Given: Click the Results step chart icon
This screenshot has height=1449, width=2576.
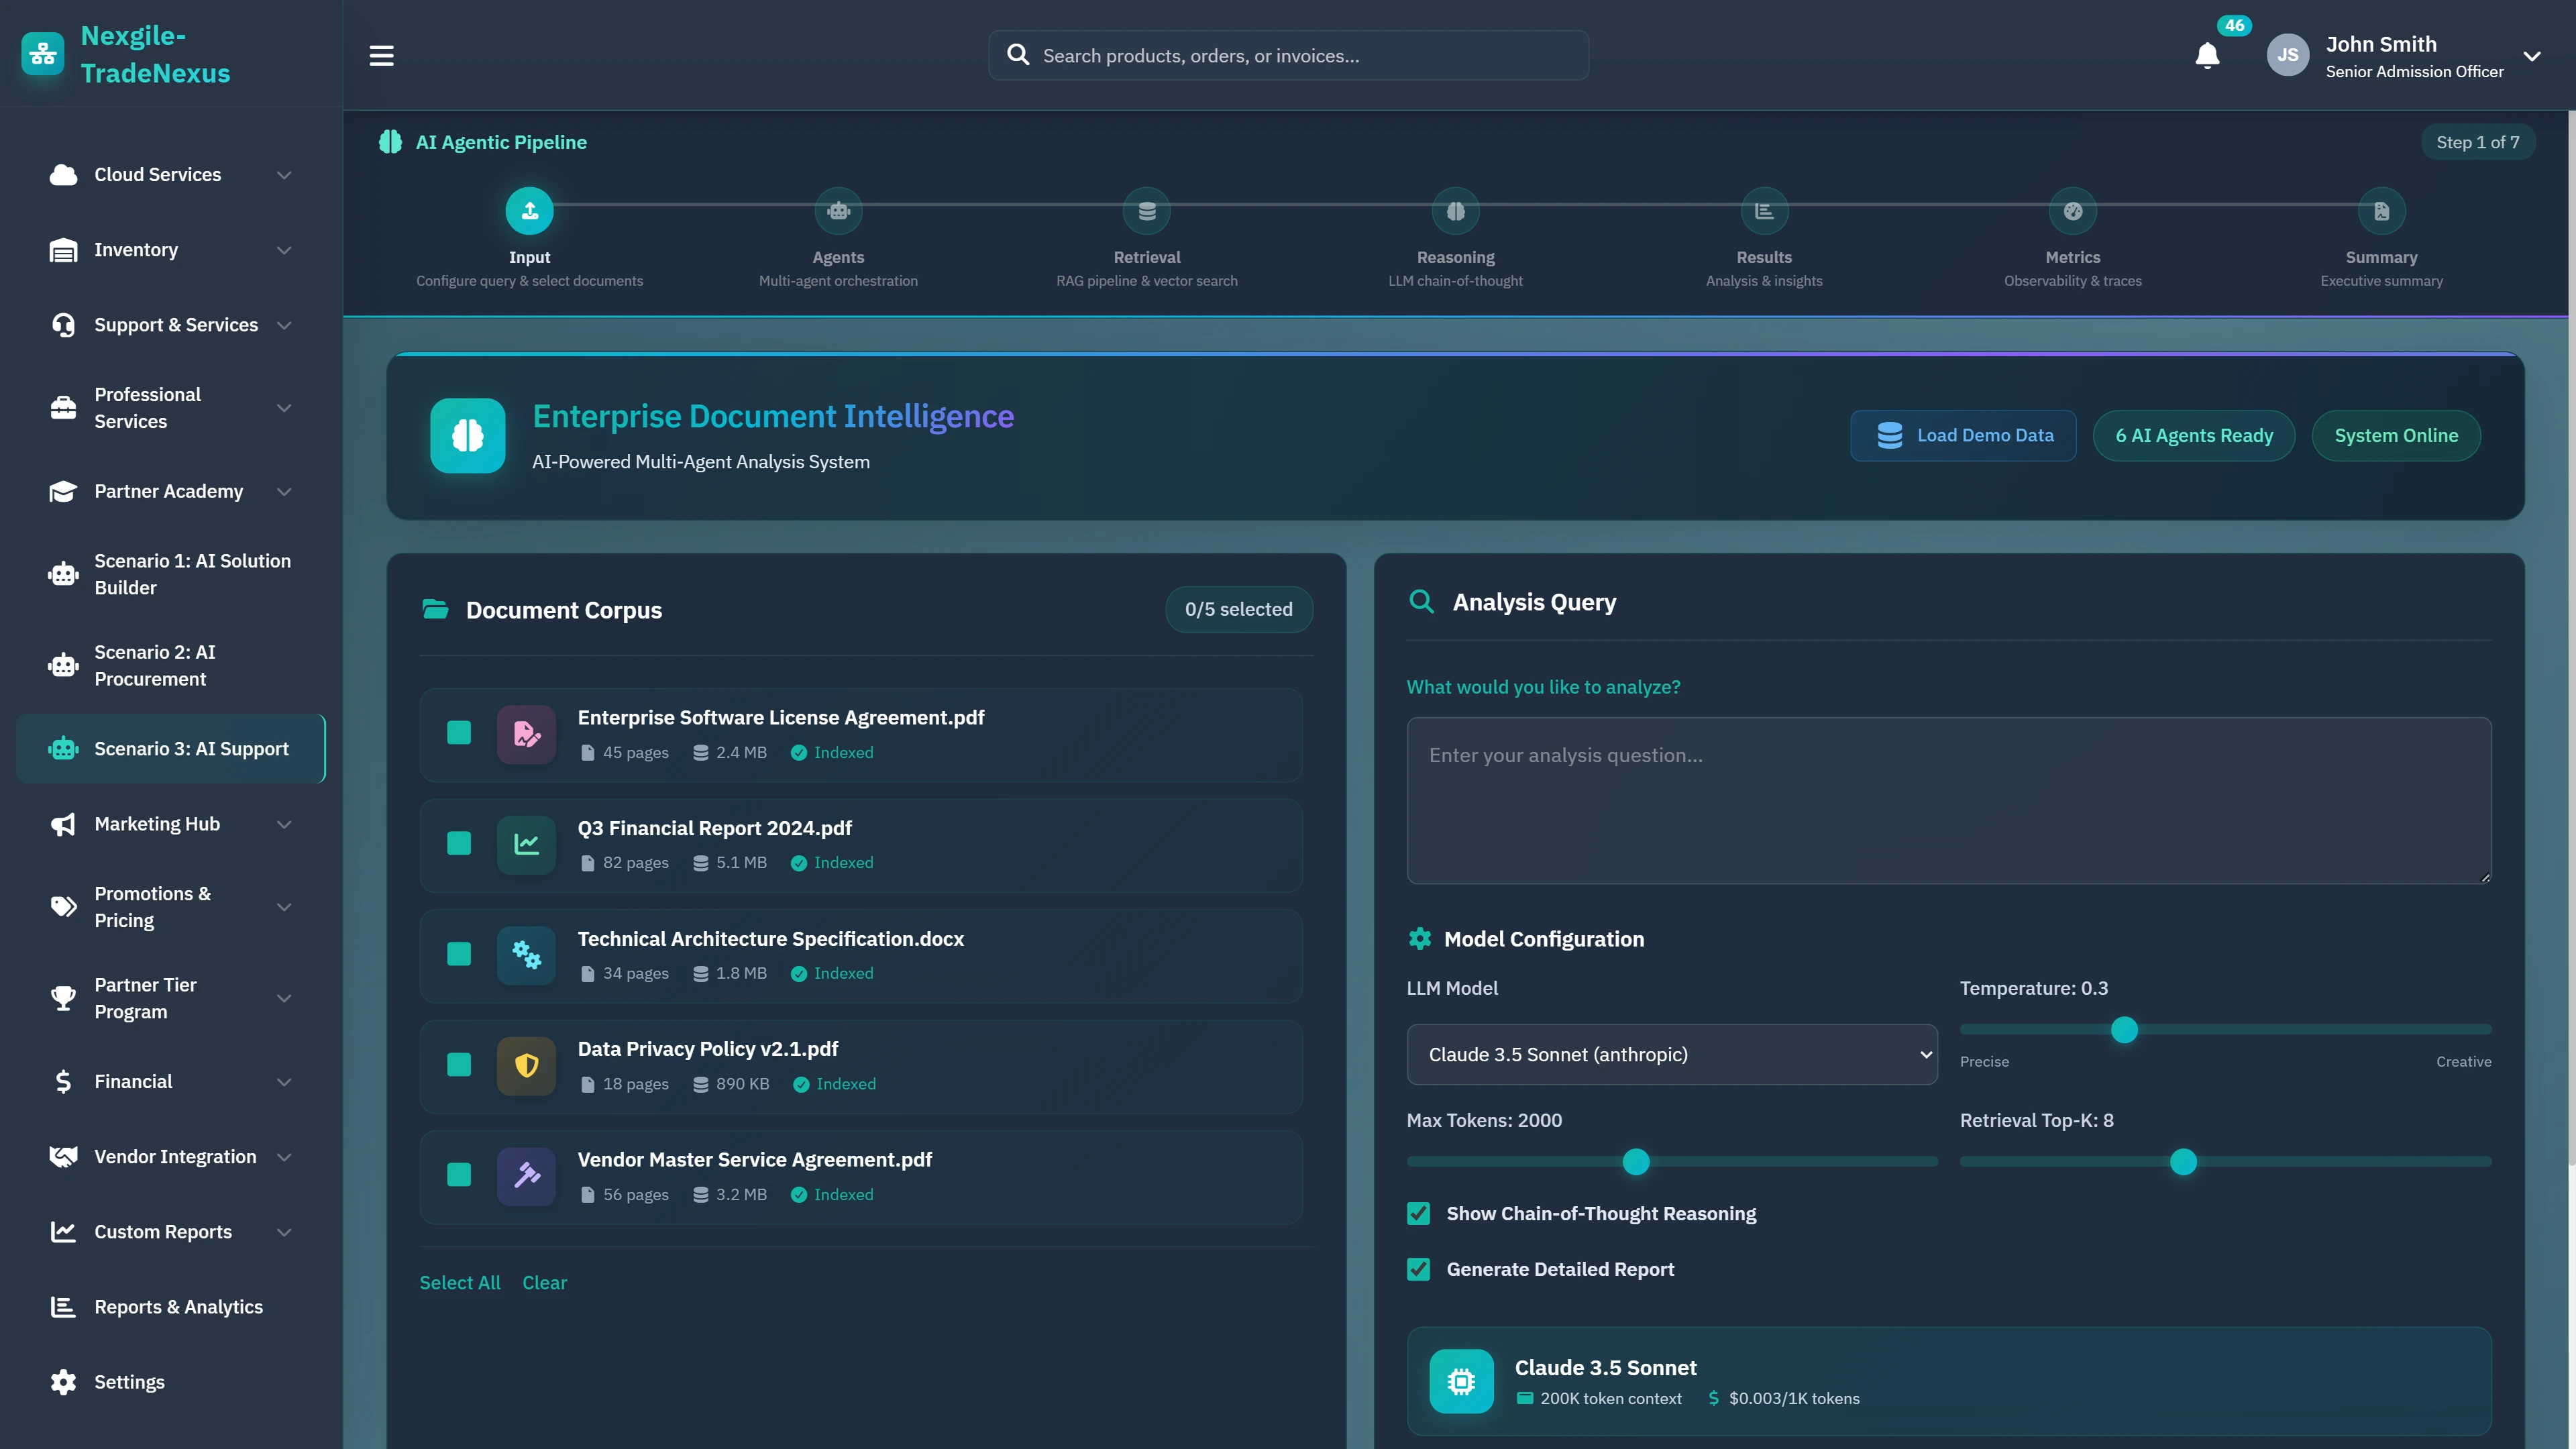Looking at the screenshot, I should (x=1764, y=211).
